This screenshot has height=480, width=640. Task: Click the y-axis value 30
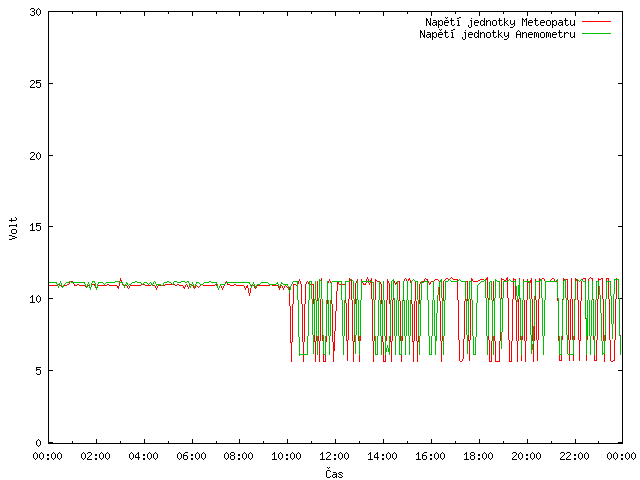[x=36, y=12]
